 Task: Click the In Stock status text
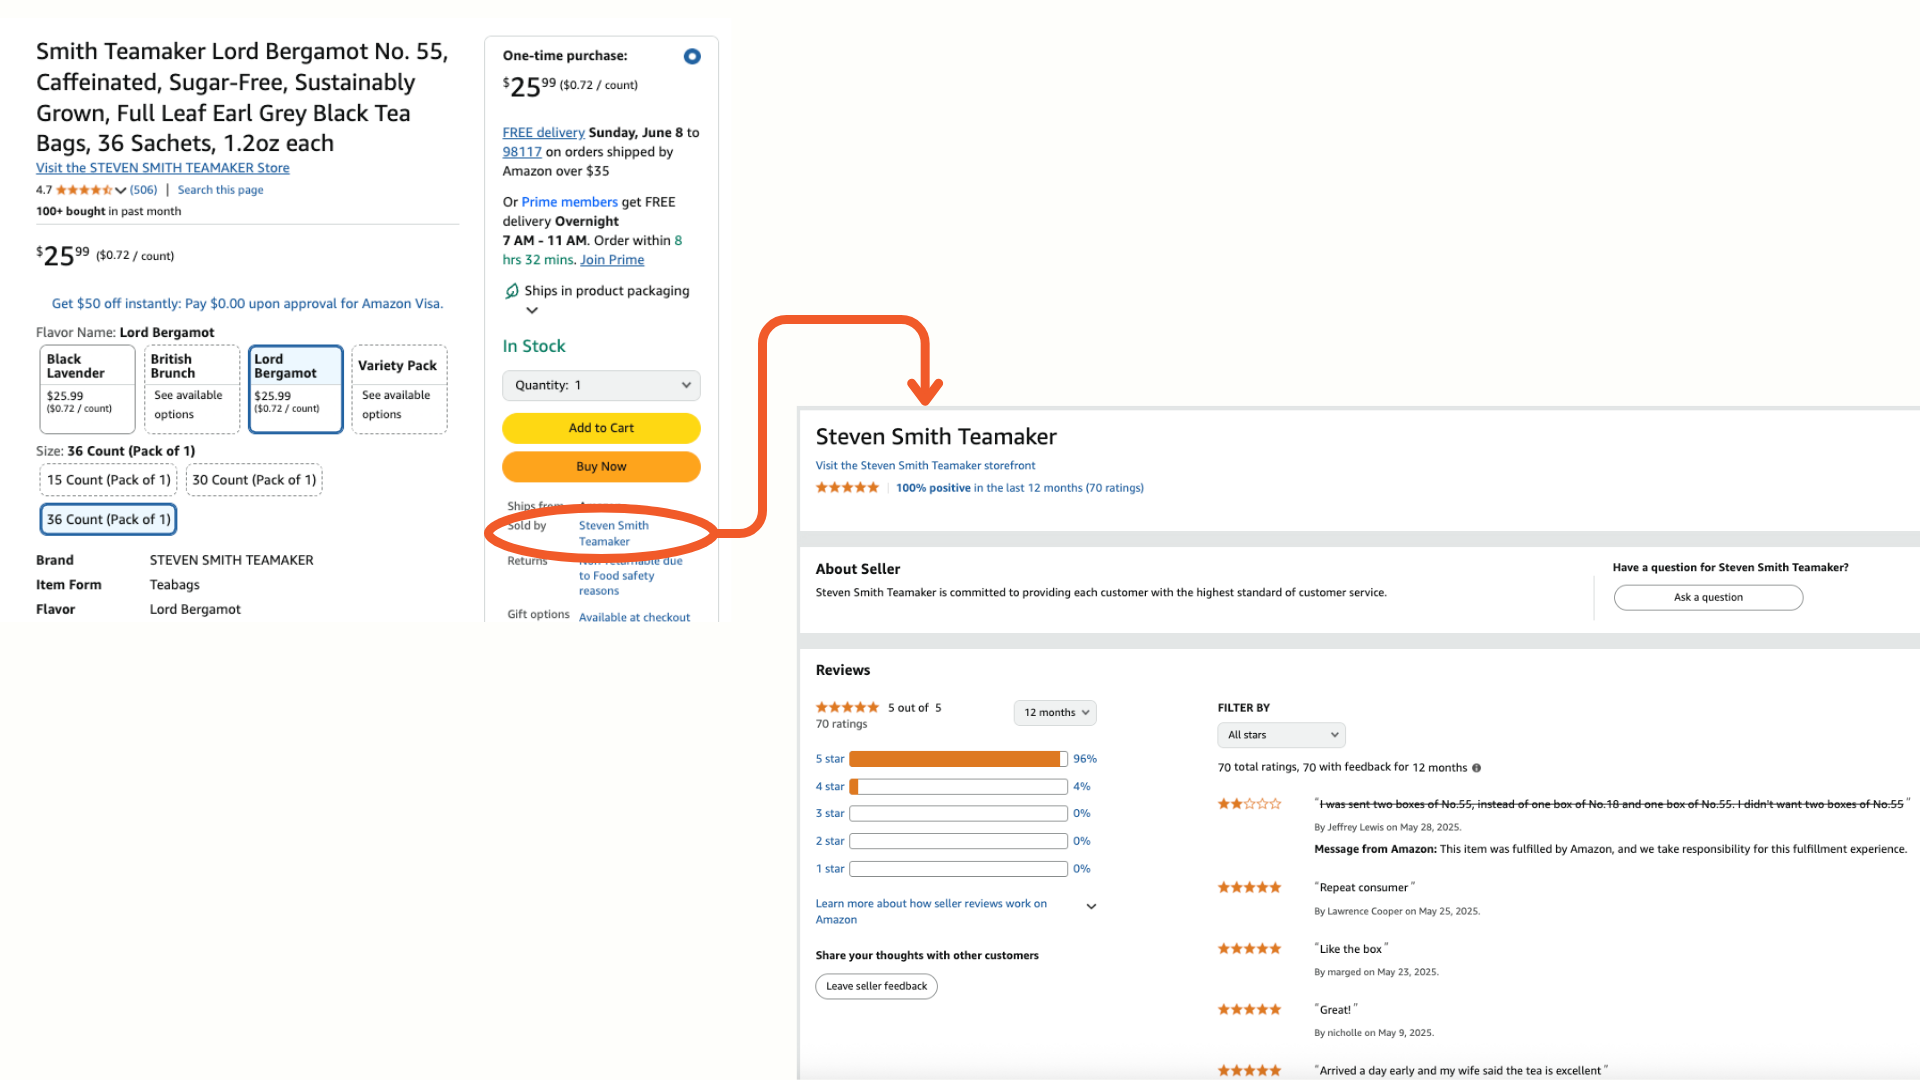point(534,346)
